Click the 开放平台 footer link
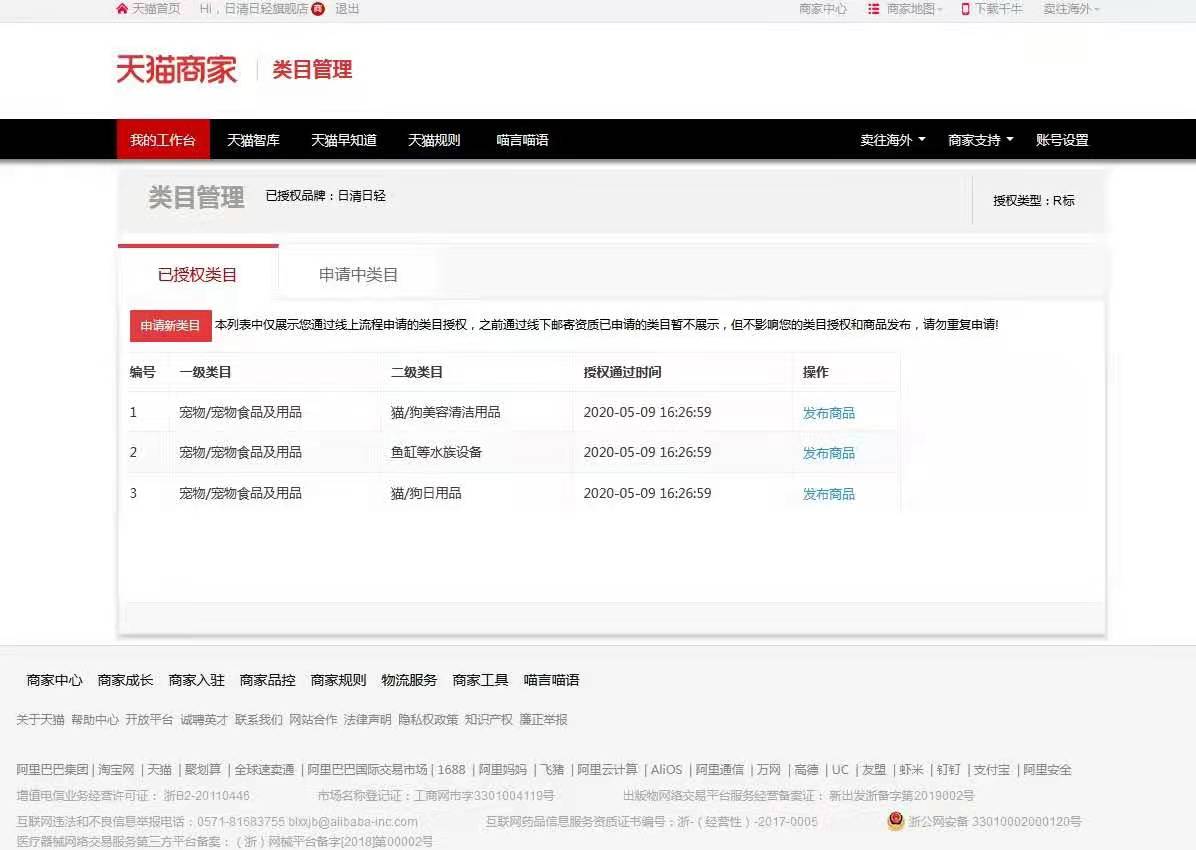This screenshot has width=1196, height=850. (150, 720)
